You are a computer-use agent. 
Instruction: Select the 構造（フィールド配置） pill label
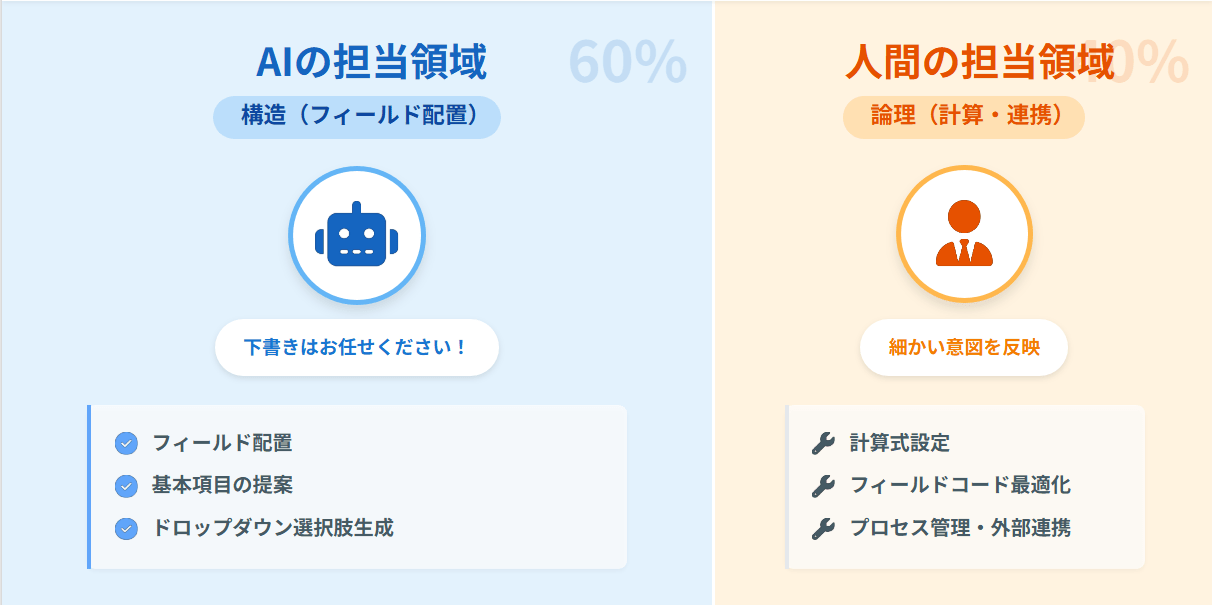(356, 116)
